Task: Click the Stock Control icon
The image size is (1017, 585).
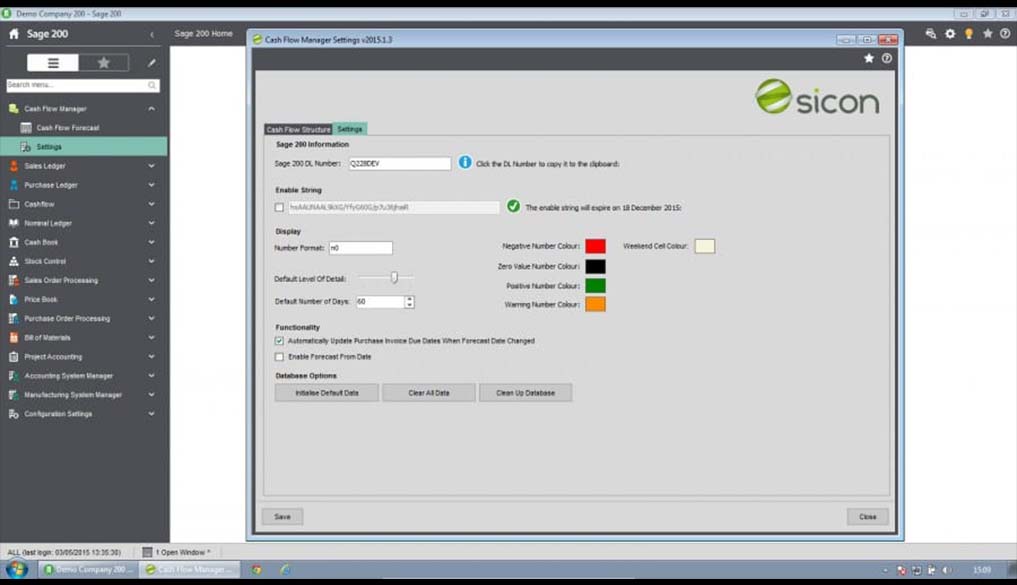Action: click(x=14, y=261)
